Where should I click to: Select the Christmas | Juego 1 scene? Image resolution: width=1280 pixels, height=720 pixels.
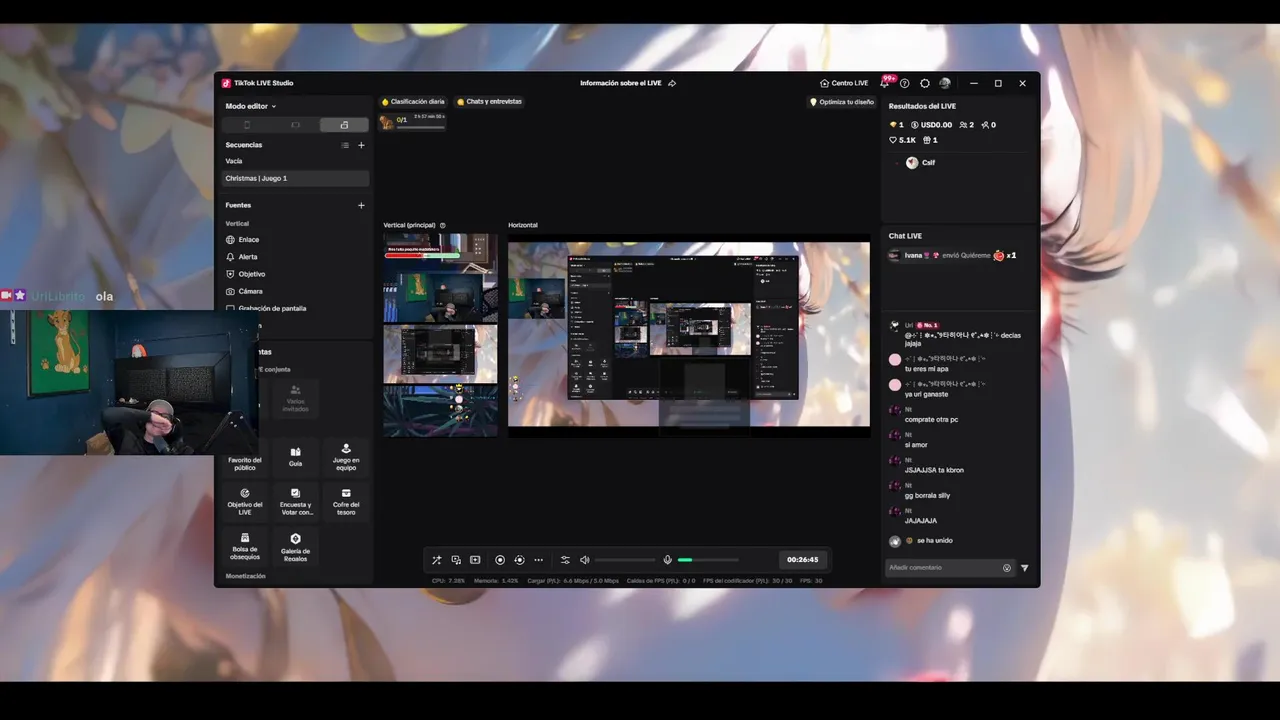pyautogui.click(x=295, y=178)
